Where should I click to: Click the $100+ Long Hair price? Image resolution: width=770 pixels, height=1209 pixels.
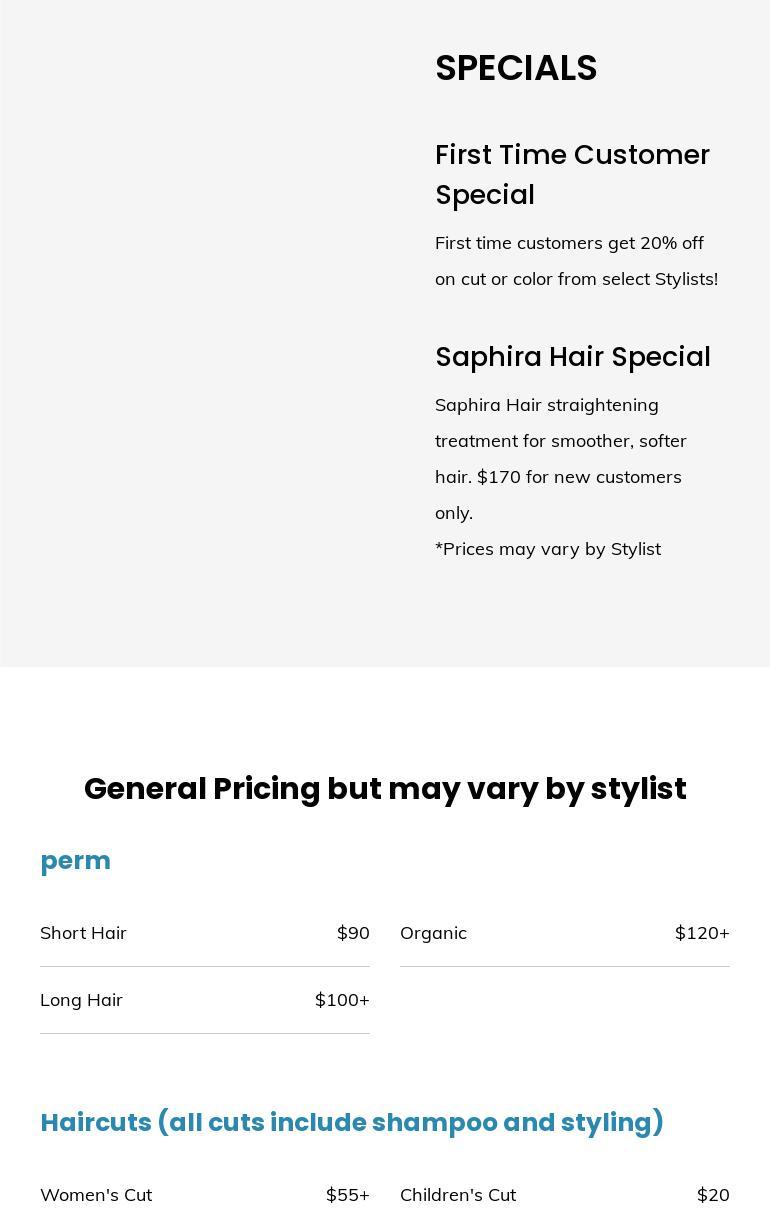[342, 1000]
